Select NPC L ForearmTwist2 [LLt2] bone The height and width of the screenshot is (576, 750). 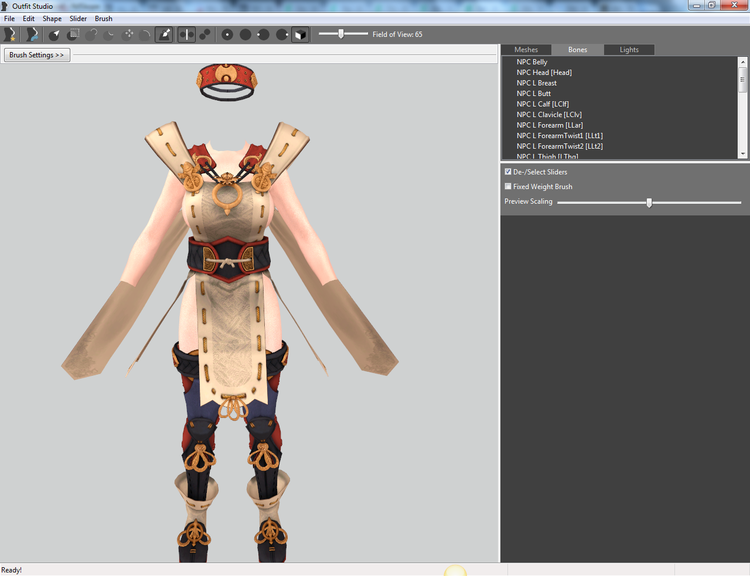560,146
